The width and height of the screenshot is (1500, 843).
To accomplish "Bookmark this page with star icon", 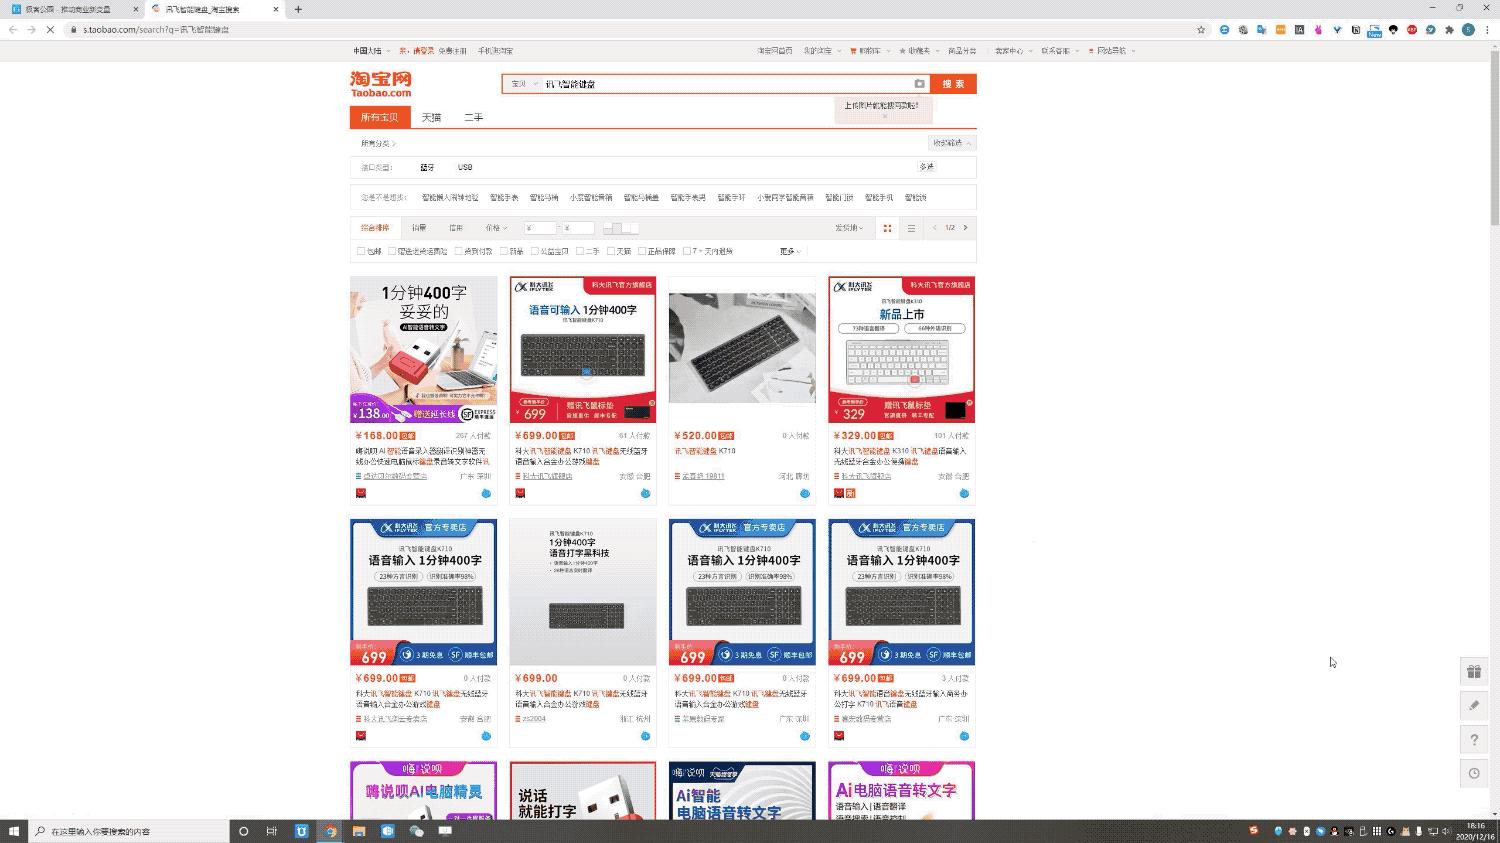I will tap(1201, 30).
